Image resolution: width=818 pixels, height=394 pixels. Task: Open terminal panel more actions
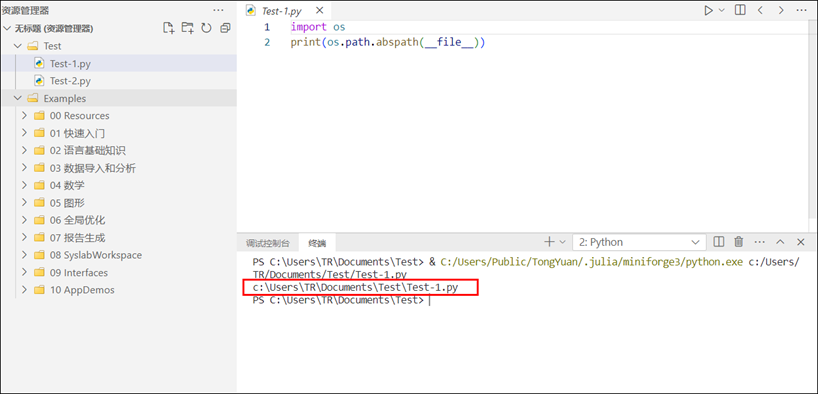(x=760, y=242)
